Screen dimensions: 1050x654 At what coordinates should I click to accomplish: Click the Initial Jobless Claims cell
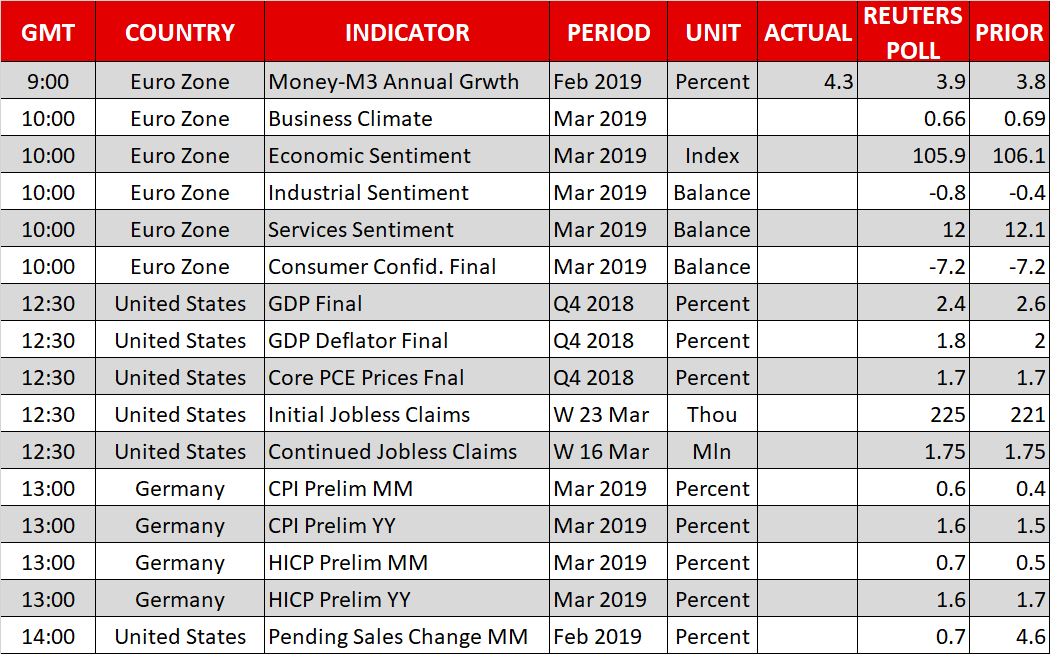pyautogui.click(x=369, y=415)
